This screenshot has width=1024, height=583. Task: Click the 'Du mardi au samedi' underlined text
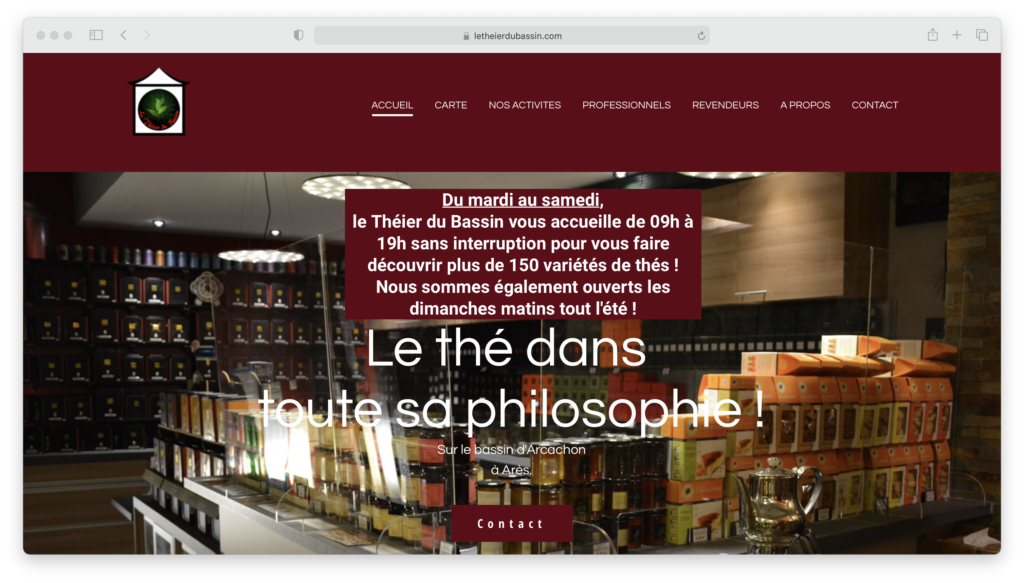pos(522,200)
